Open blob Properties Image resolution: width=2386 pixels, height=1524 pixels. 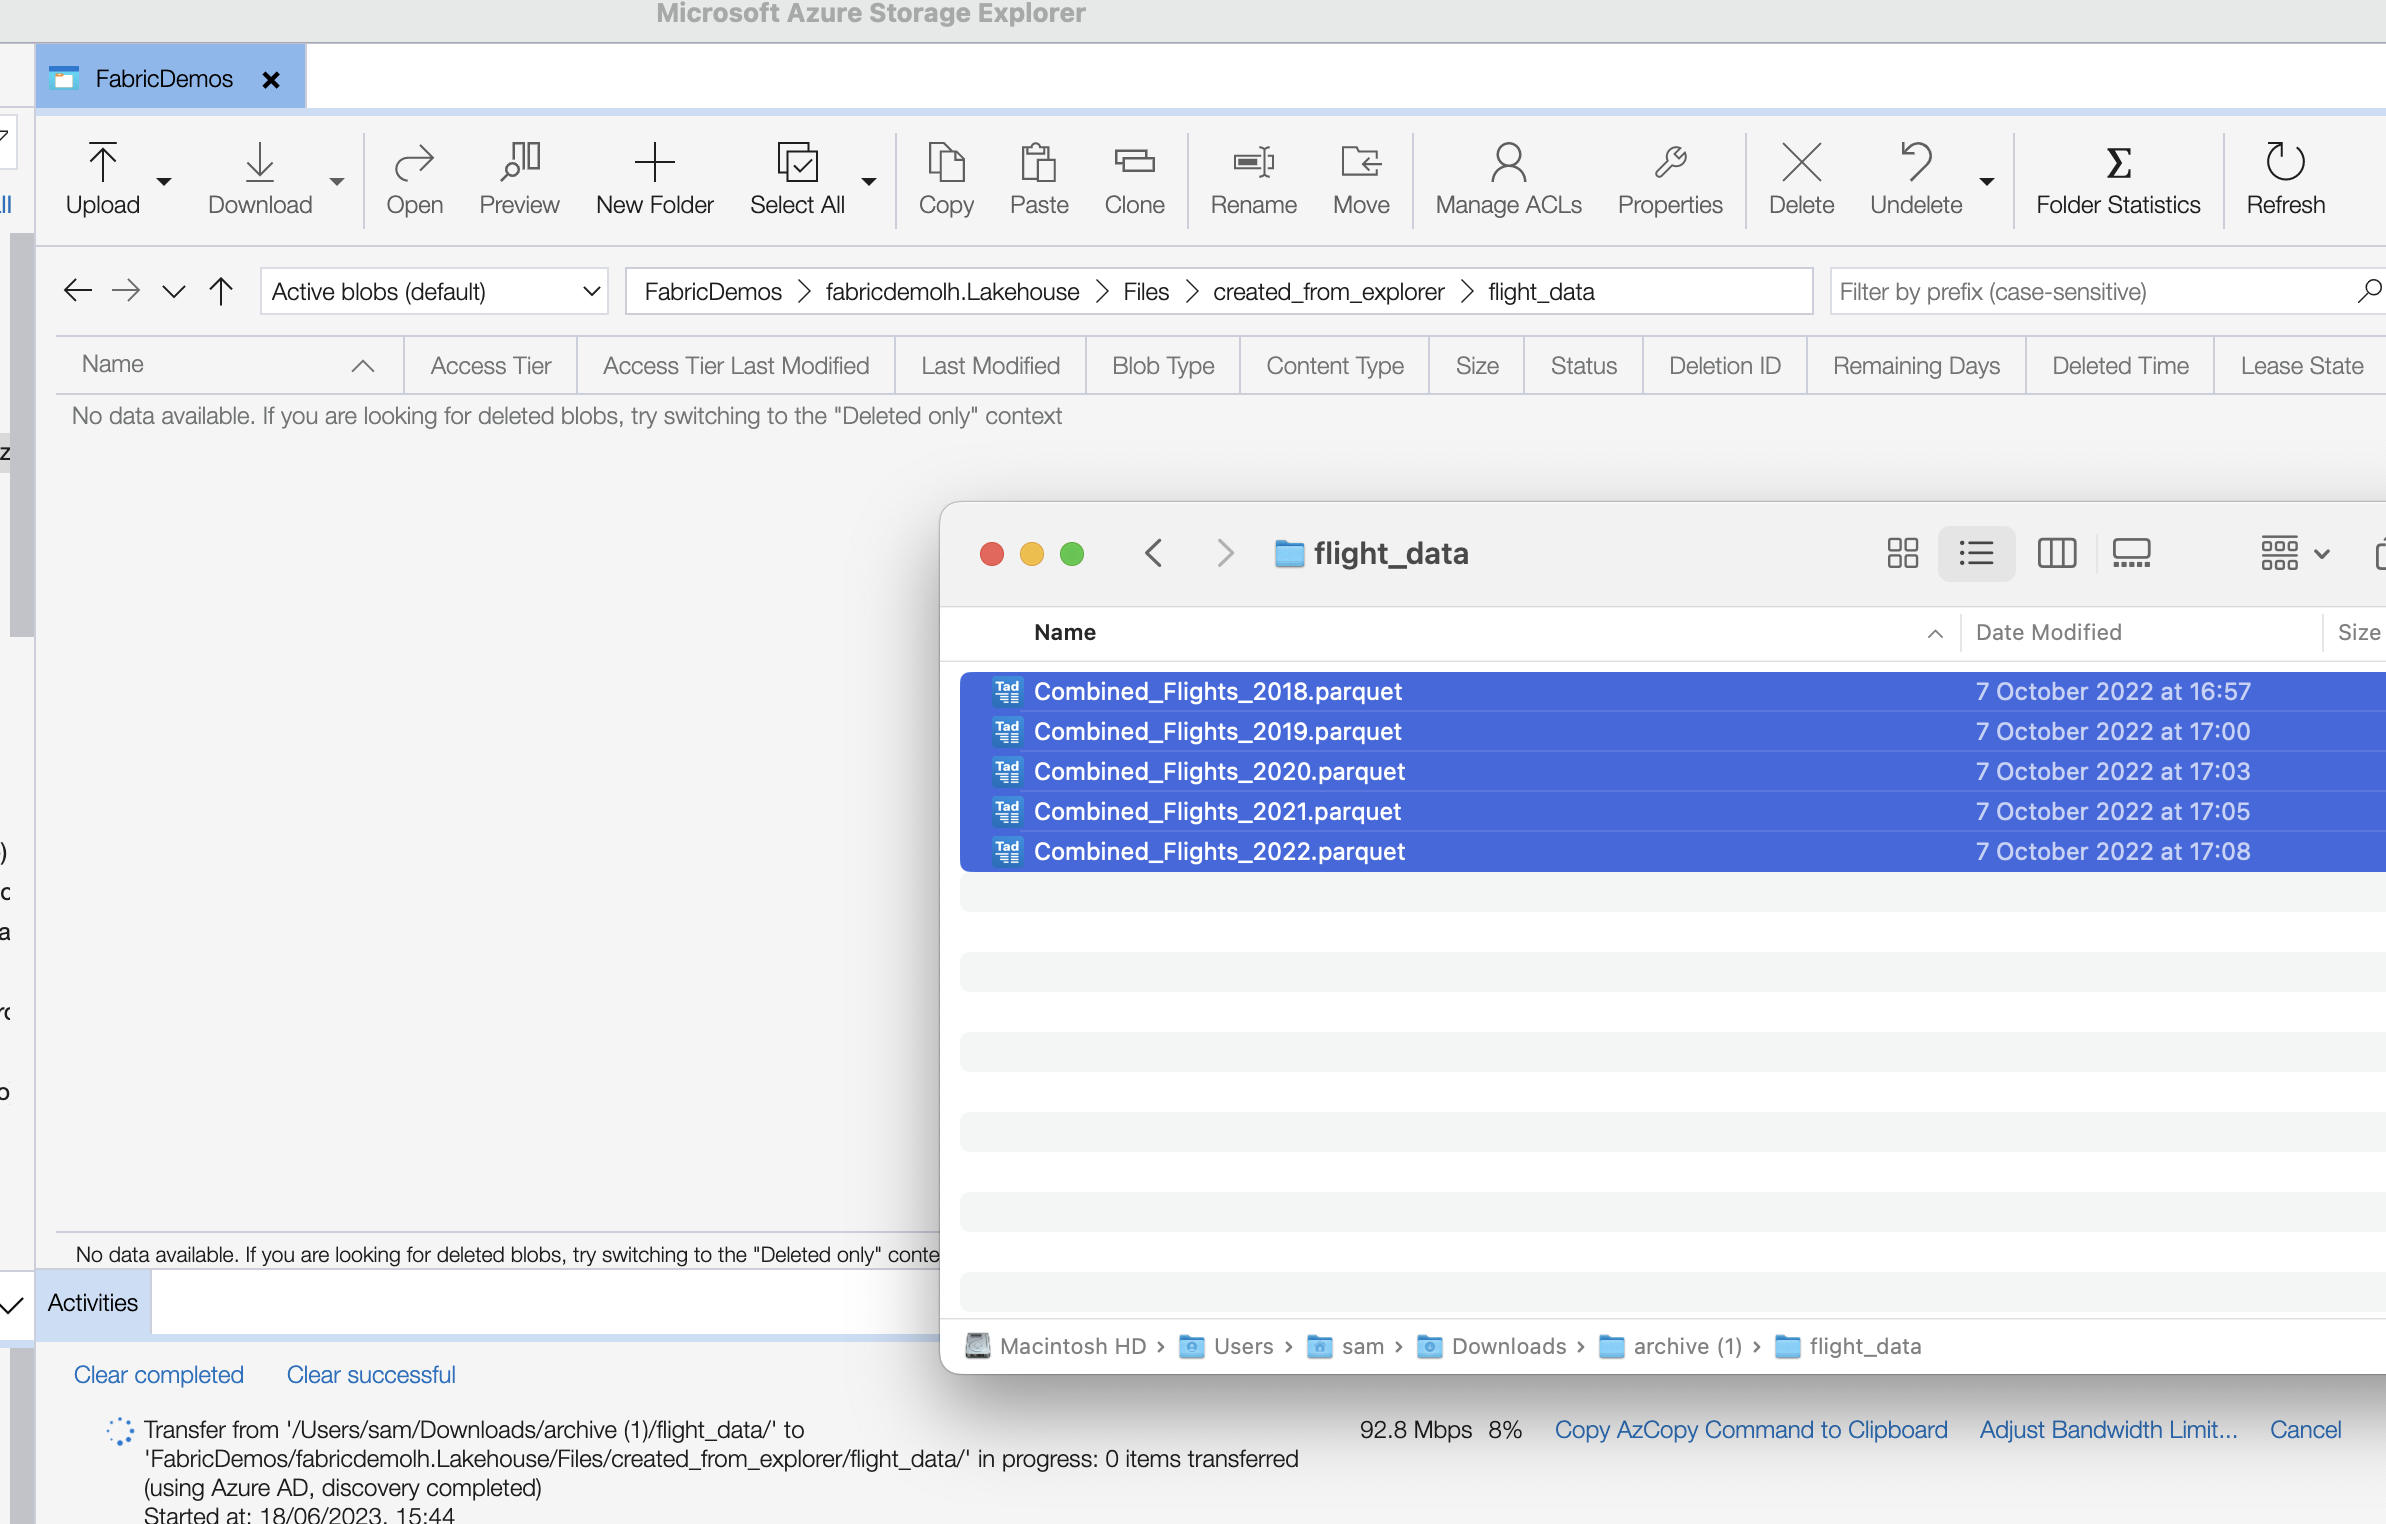coord(1669,178)
